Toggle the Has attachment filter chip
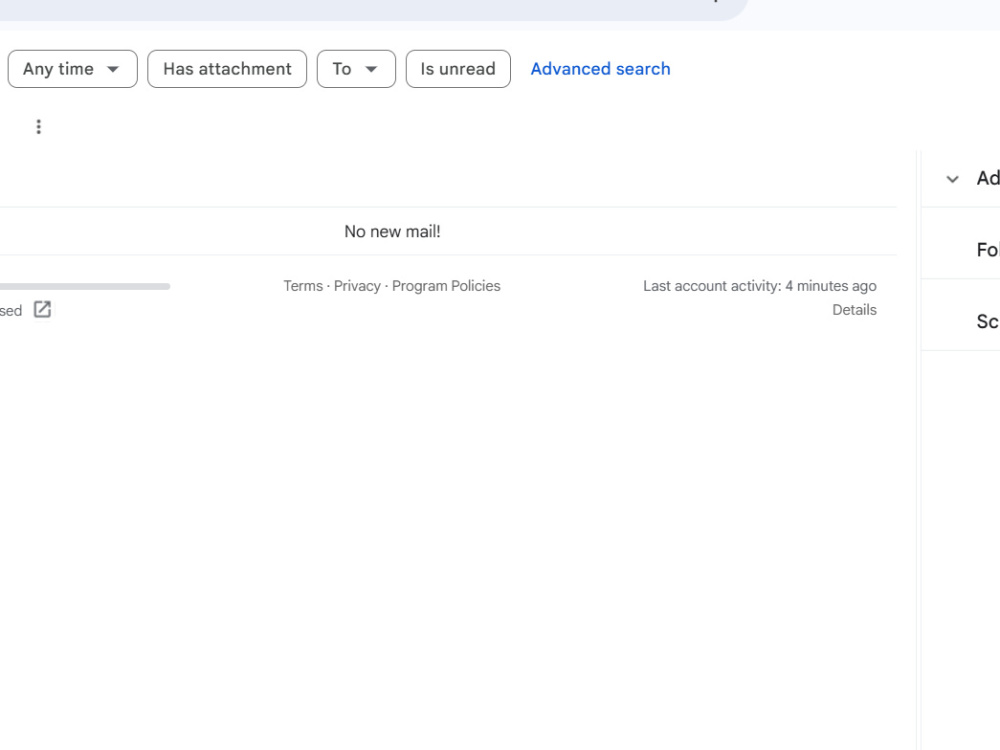The height and width of the screenshot is (750, 1000). click(x=227, y=69)
